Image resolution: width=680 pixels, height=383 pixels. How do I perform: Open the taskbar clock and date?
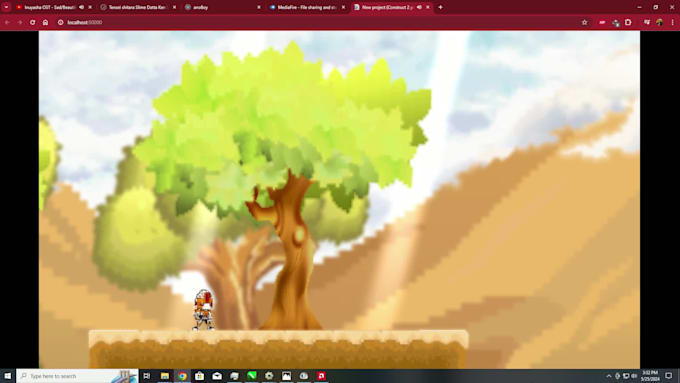click(x=650, y=376)
